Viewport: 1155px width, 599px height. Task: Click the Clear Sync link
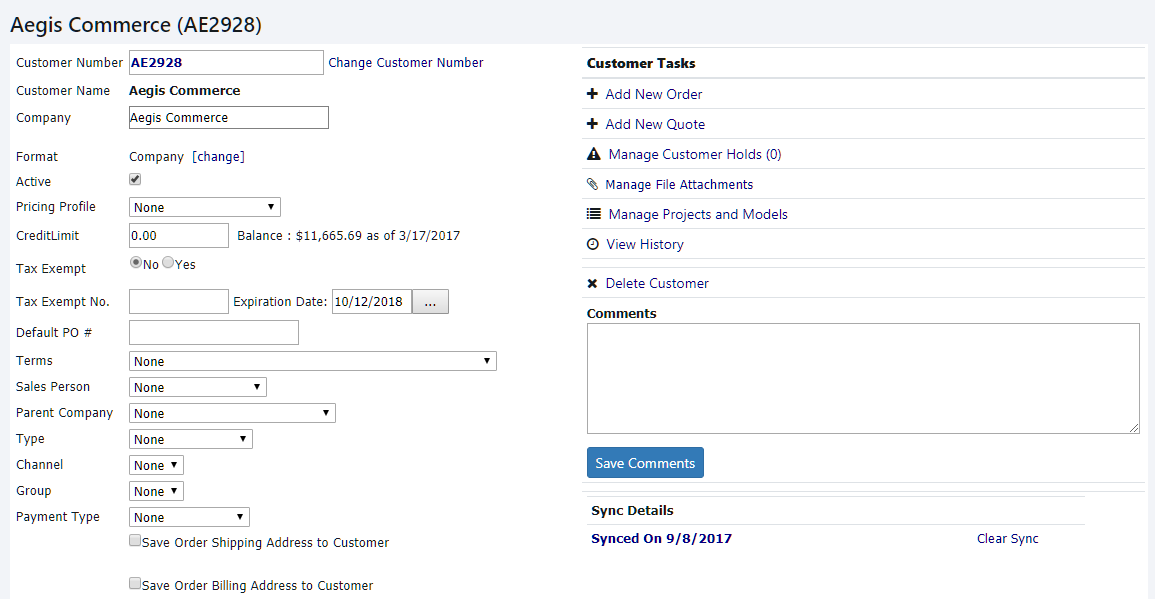(x=1007, y=539)
